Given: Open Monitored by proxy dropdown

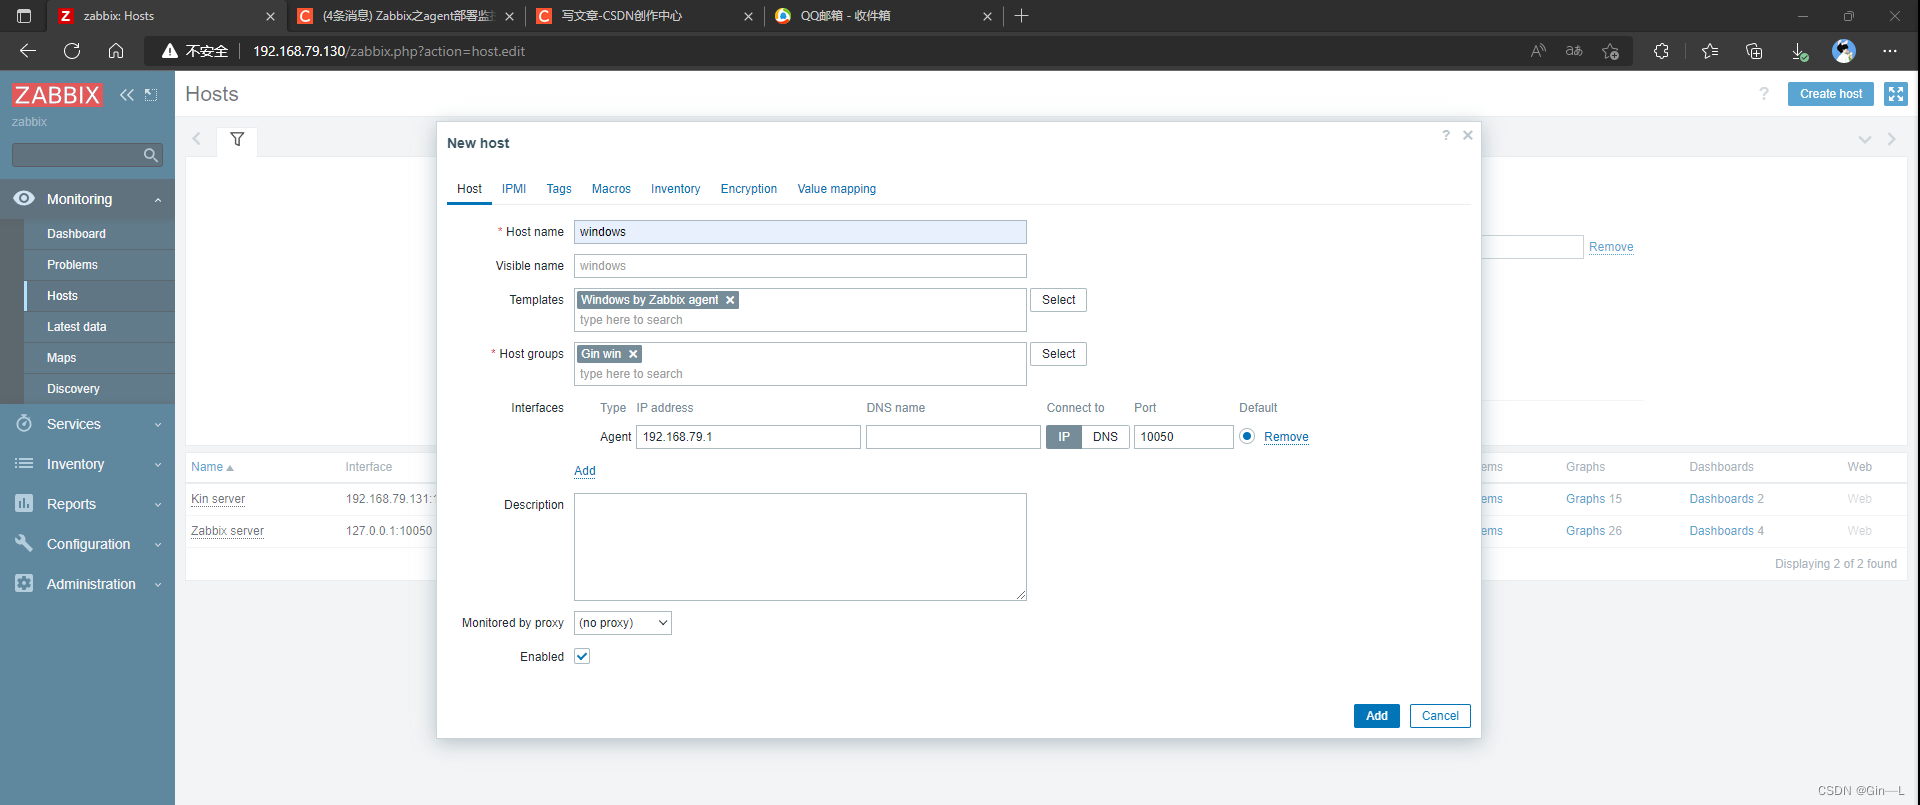Looking at the screenshot, I should 622,623.
